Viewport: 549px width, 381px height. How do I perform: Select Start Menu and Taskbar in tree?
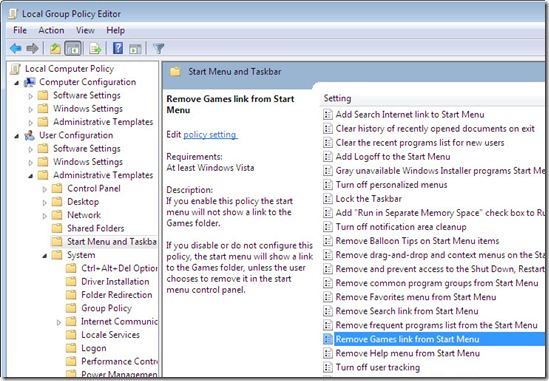click(111, 242)
